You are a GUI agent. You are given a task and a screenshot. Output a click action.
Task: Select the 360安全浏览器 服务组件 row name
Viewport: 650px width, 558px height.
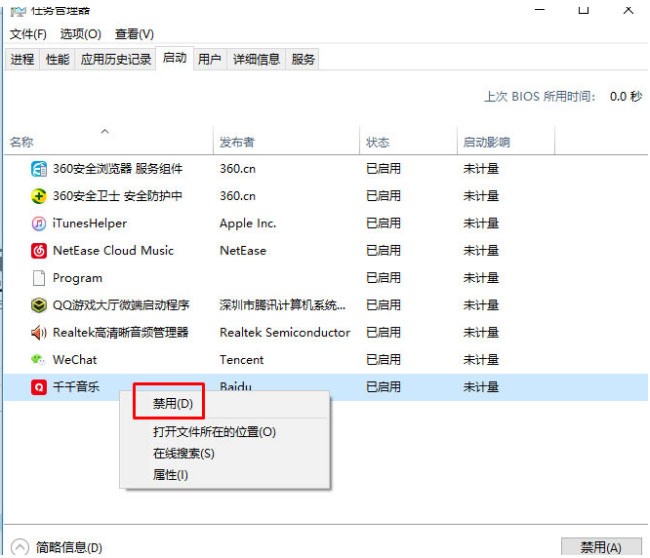pyautogui.click(x=118, y=169)
